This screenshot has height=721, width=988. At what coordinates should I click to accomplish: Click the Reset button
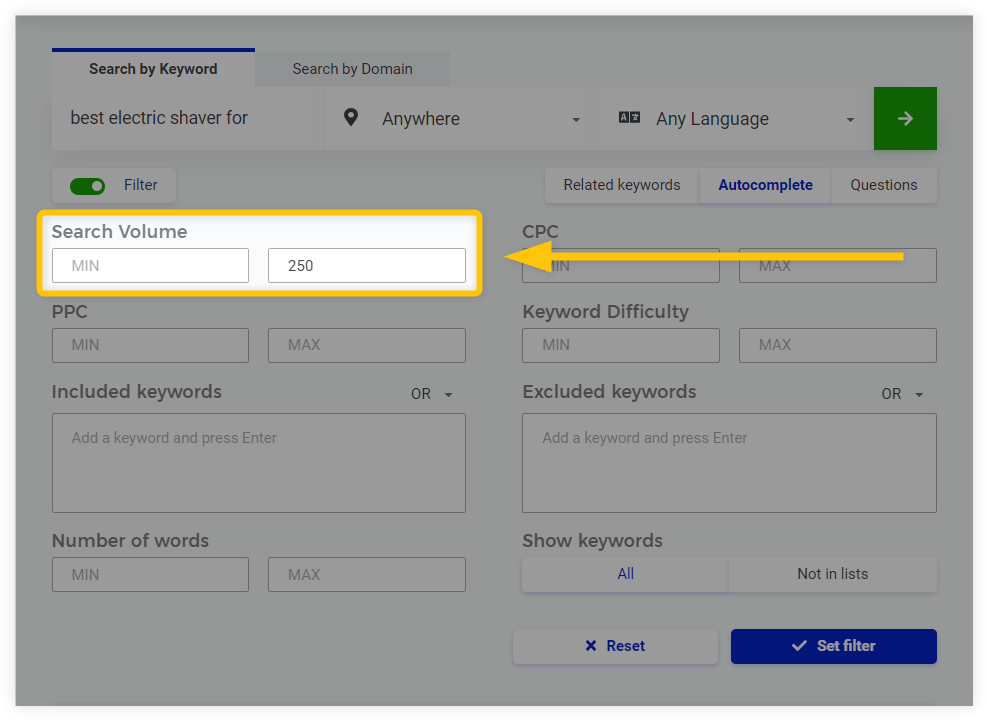615,646
